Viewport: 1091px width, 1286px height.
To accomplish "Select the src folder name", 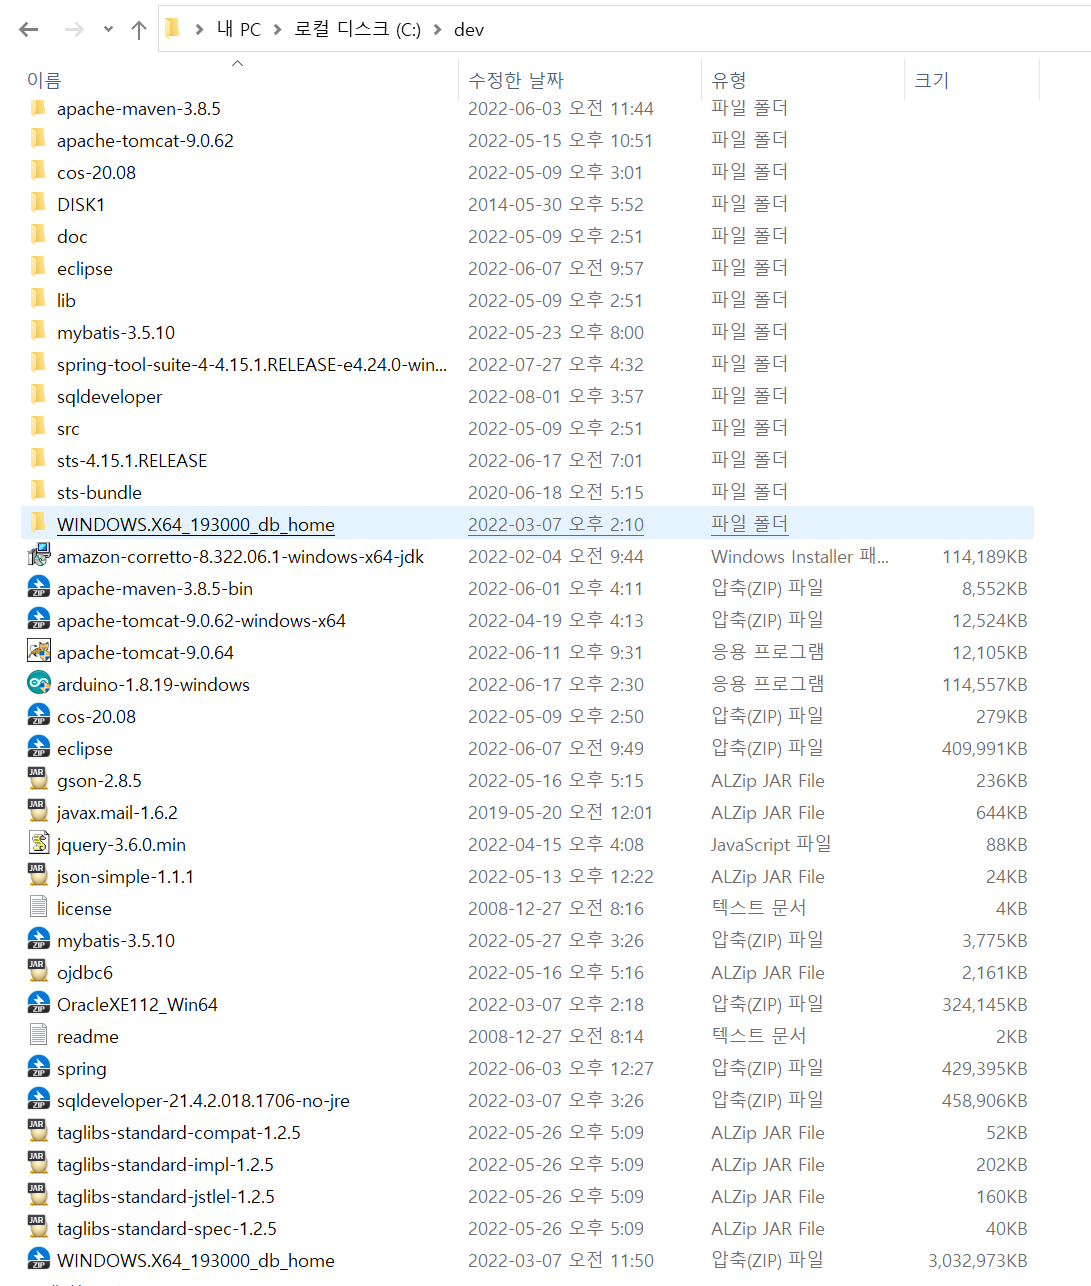I will (x=68, y=429).
